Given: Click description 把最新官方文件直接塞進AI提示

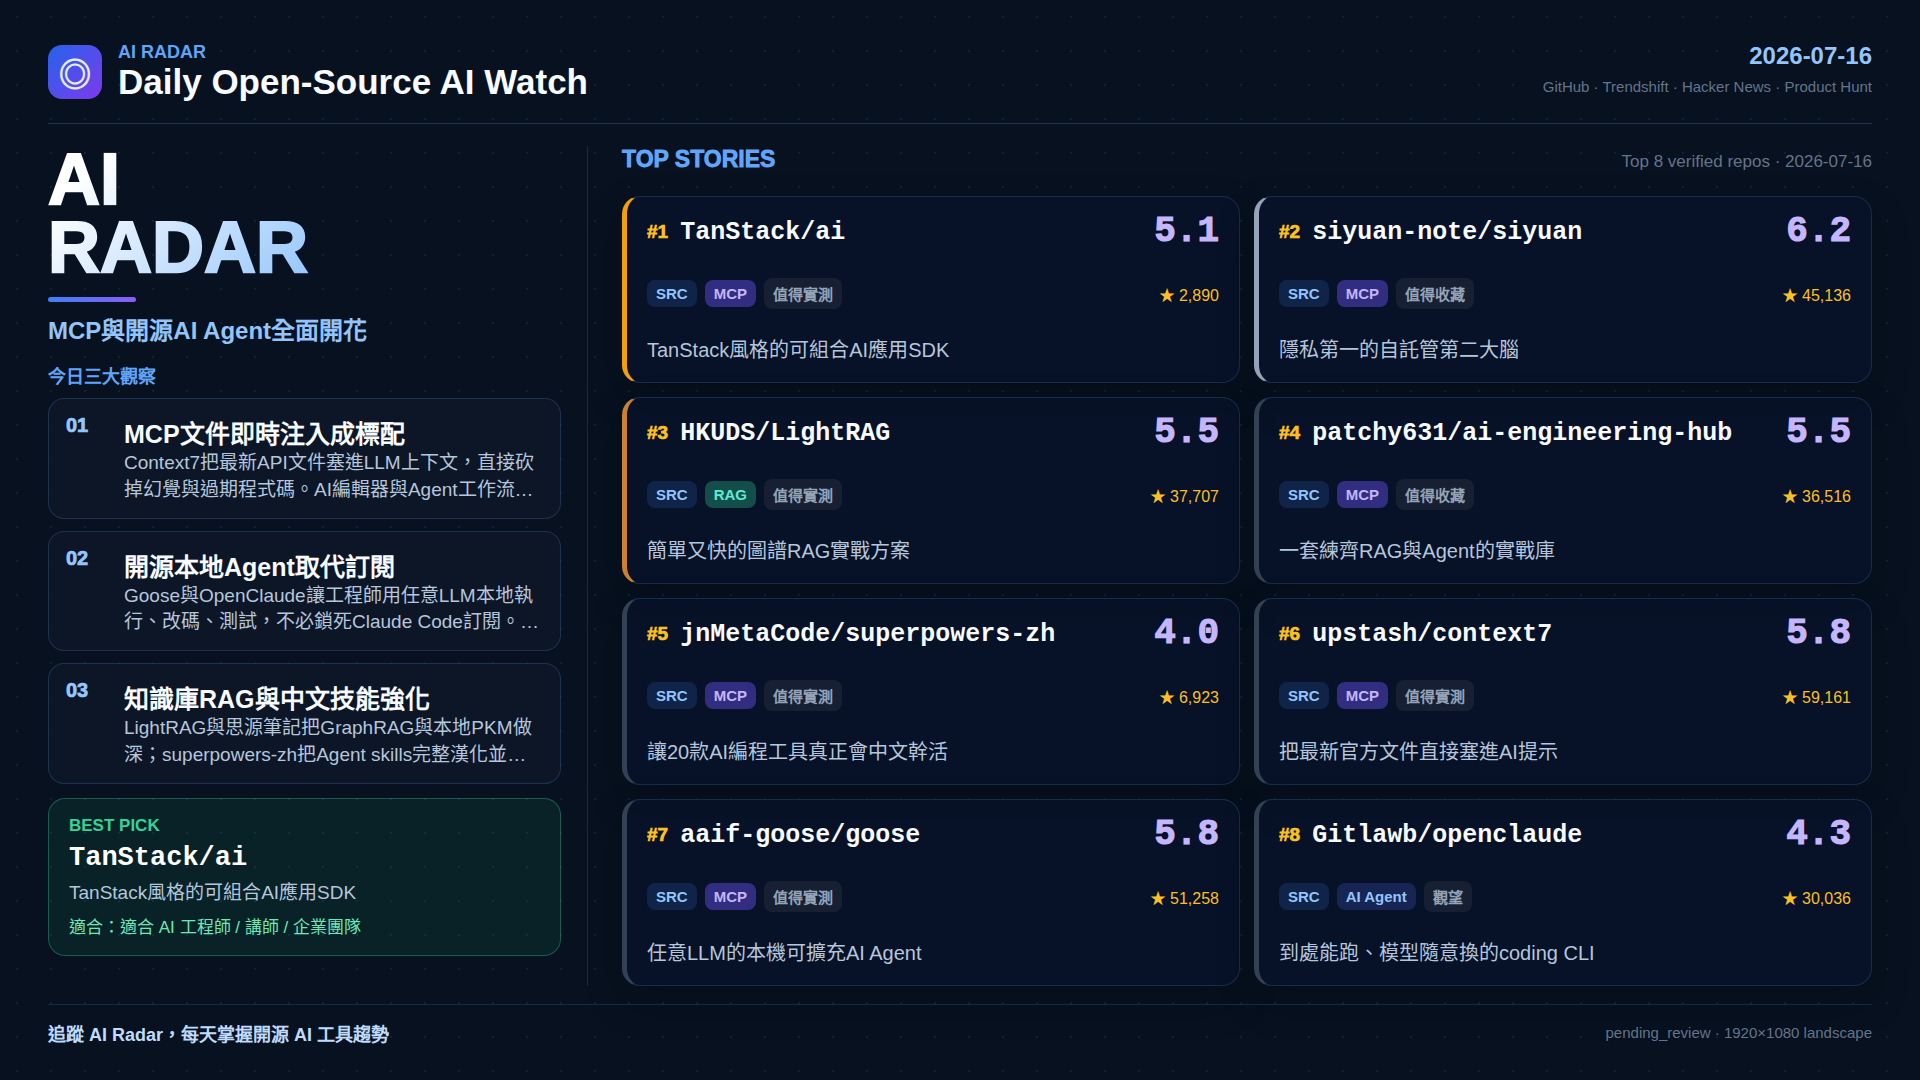Looking at the screenshot, I should (1418, 752).
